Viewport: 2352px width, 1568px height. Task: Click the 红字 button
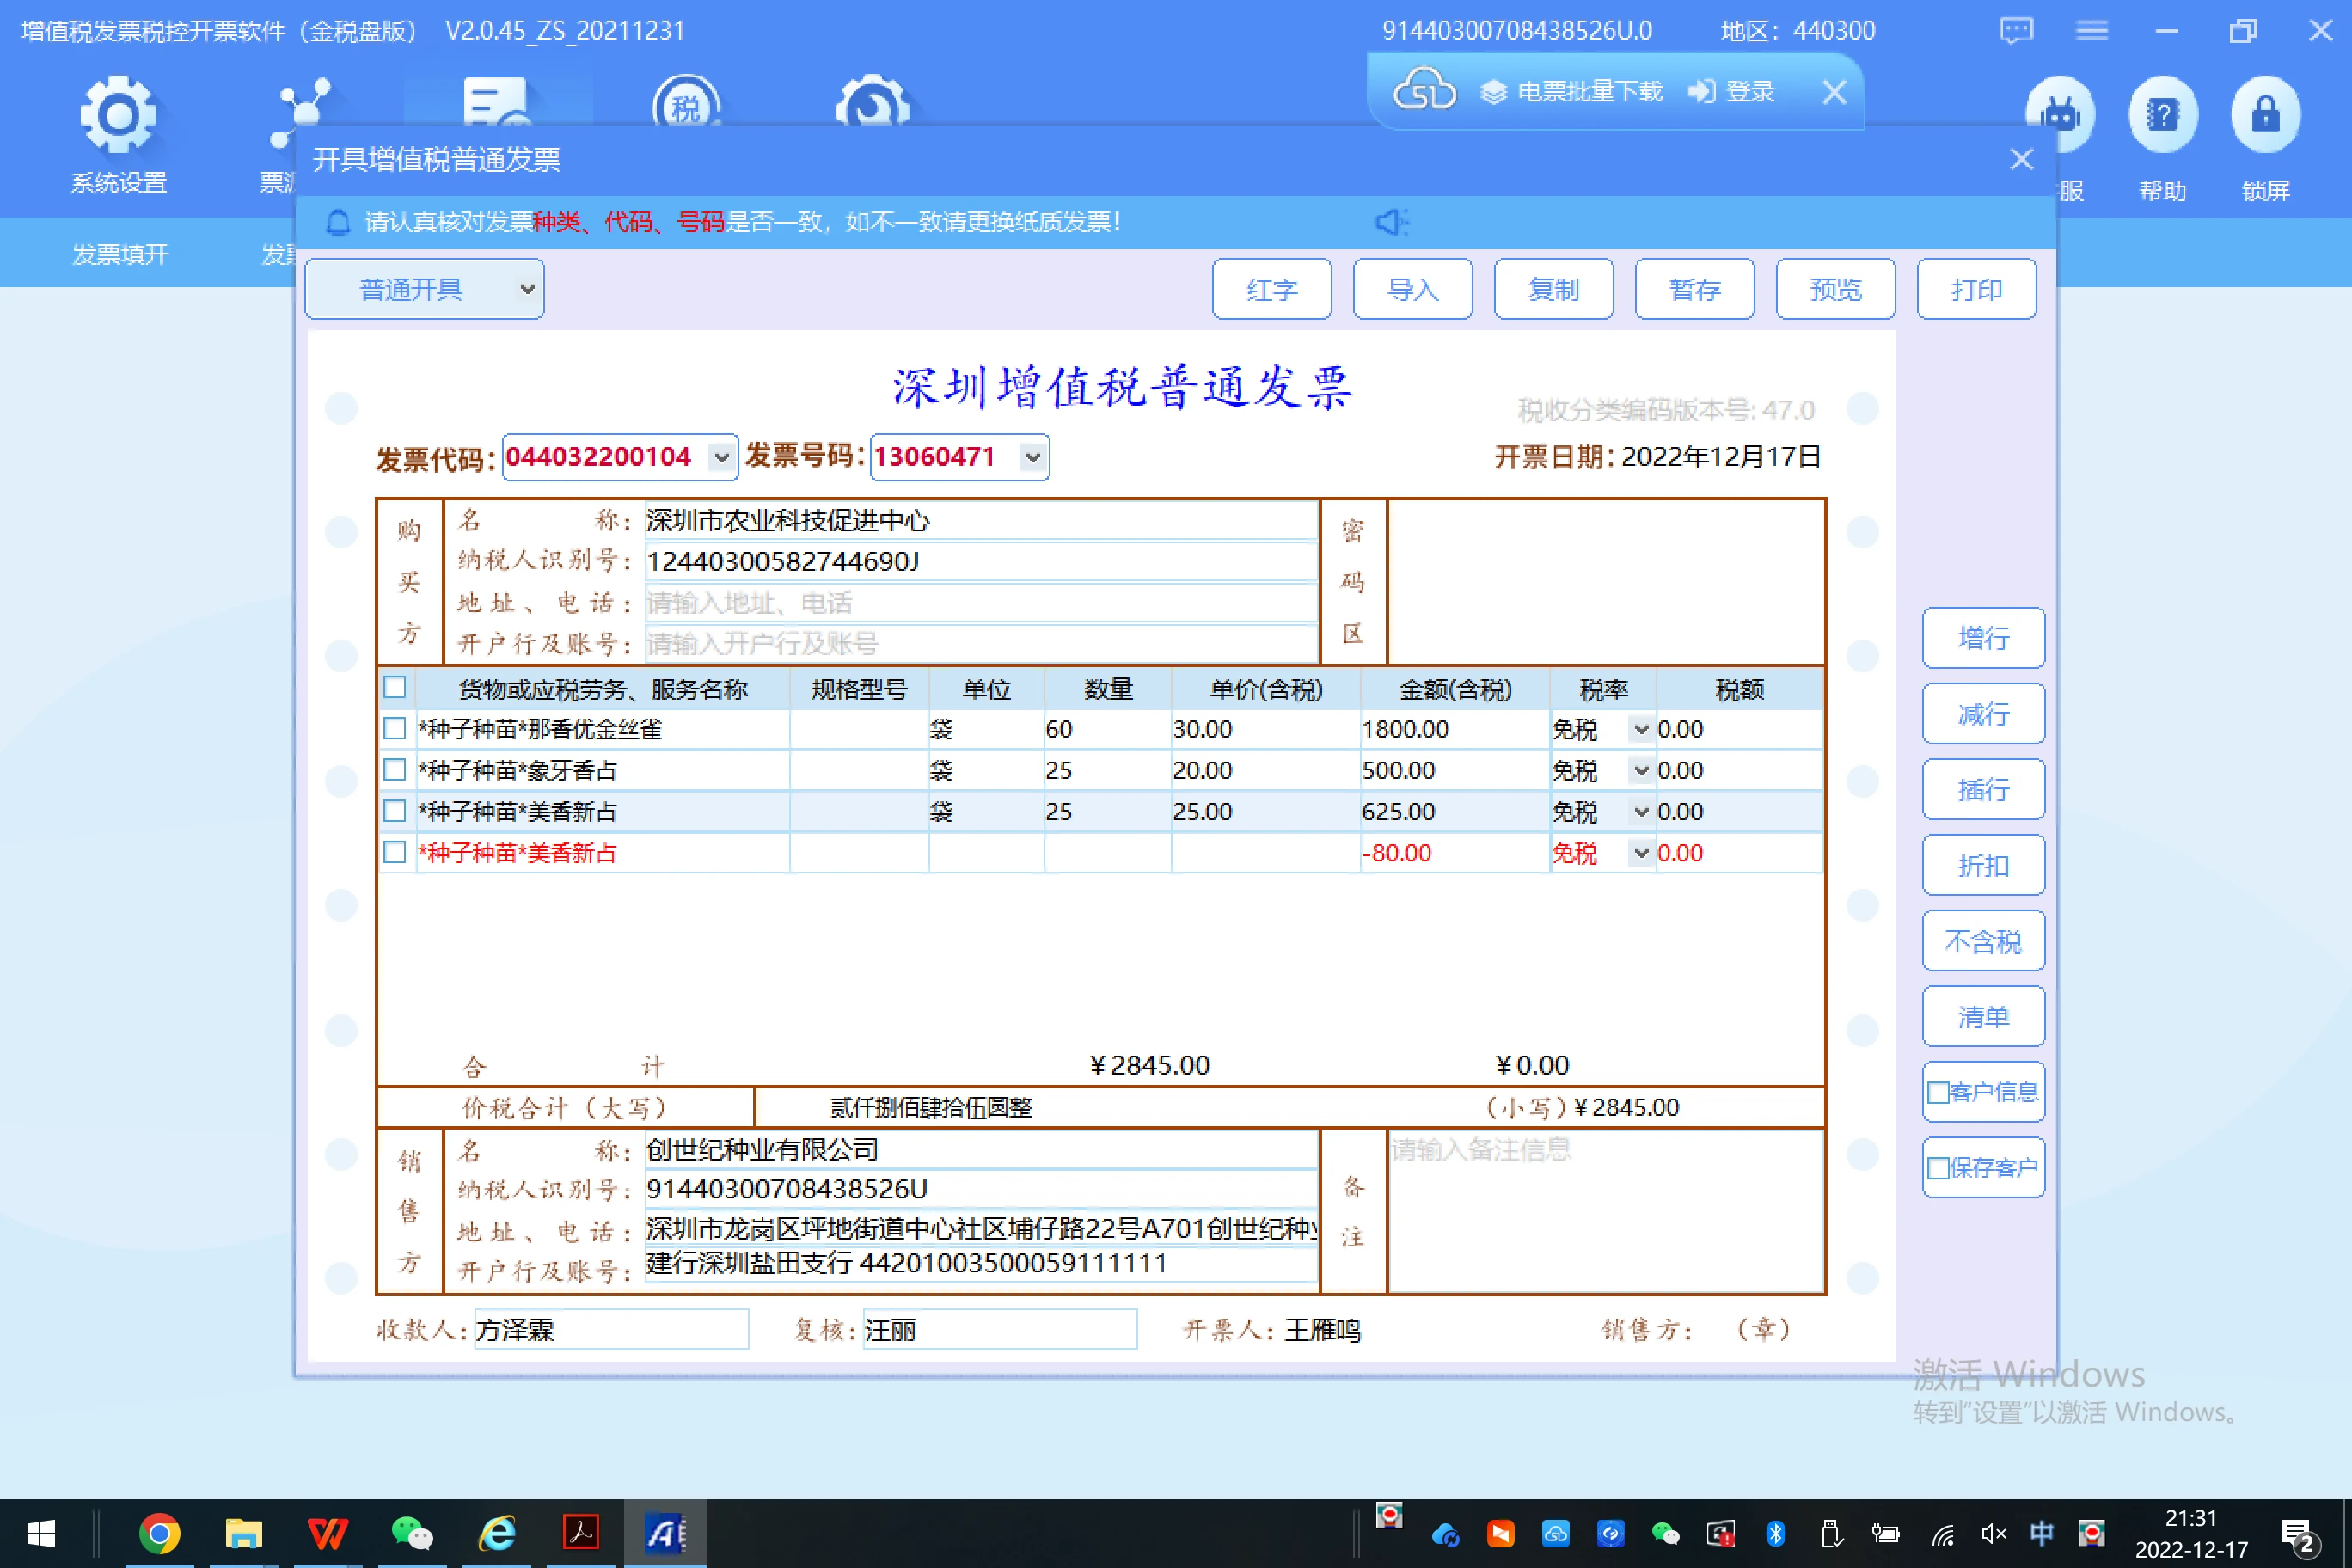pos(1271,288)
